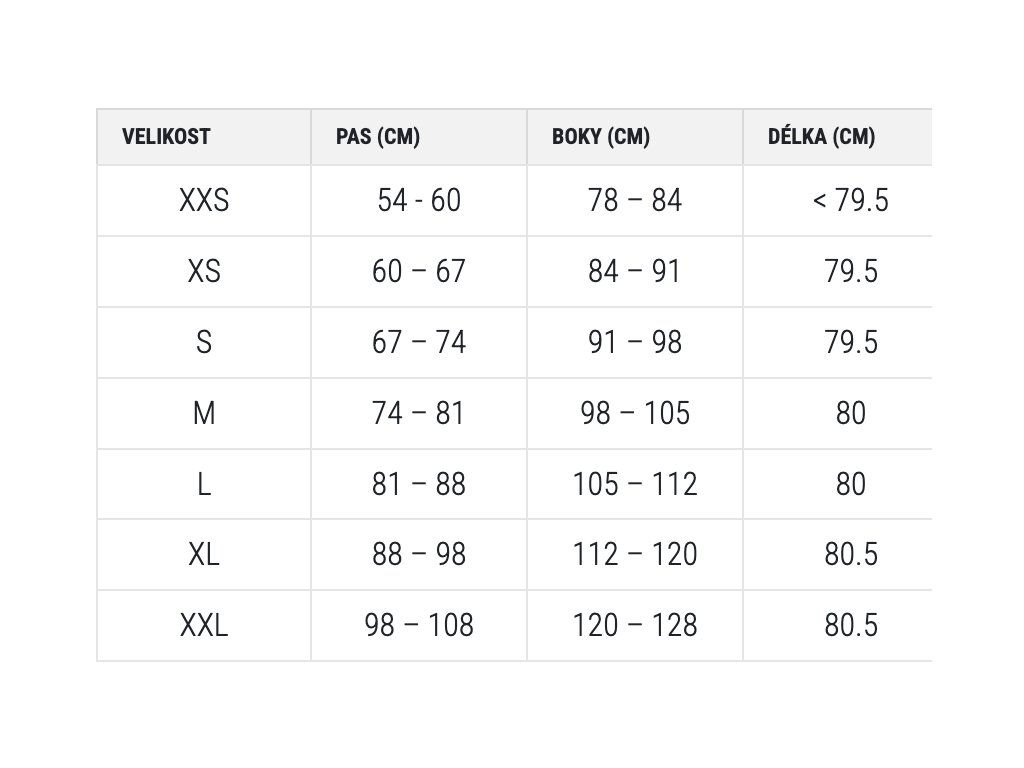Viewport: 1024px width, 768px height.
Task: Select the XS size cell
Action: point(204,272)
